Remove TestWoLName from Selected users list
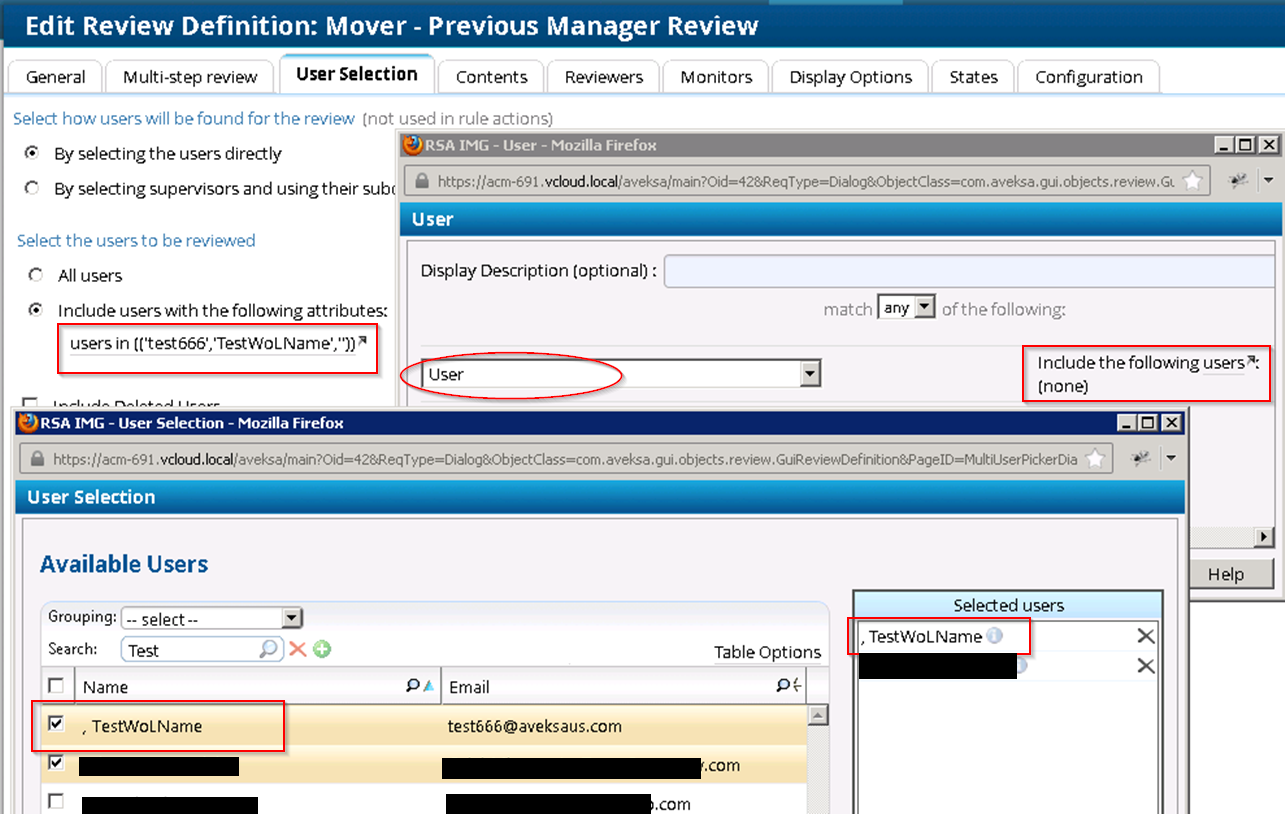Viewport: 1285px width, 814px height. point(1145,636)
